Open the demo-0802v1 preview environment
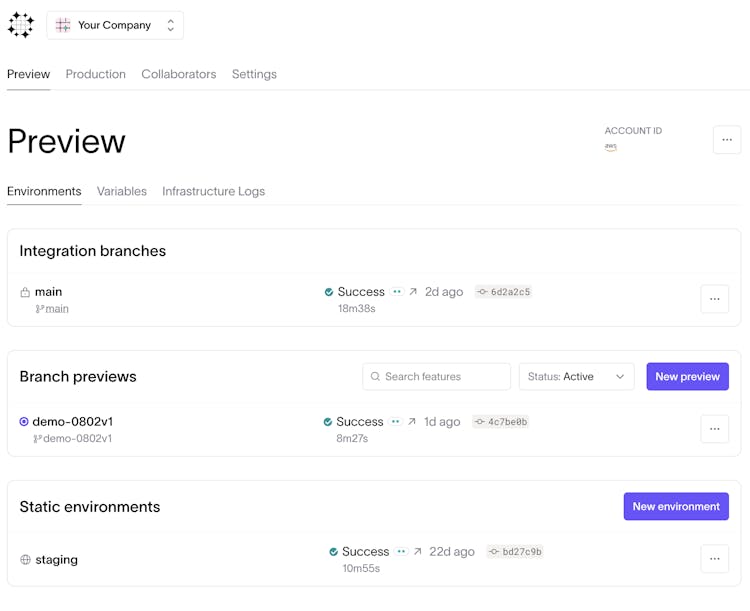The image size is (750, 611). pyautogui.click(x=72, y=422)
